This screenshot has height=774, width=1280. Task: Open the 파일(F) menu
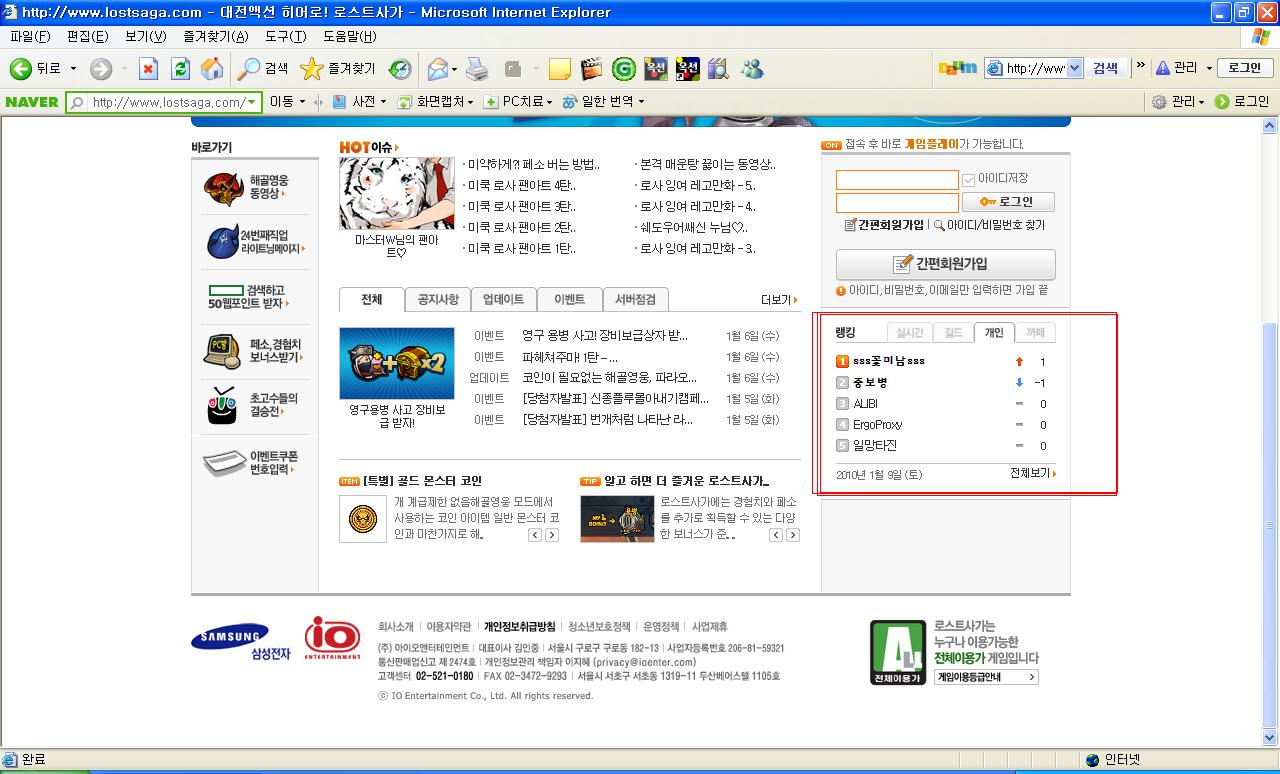30,36
